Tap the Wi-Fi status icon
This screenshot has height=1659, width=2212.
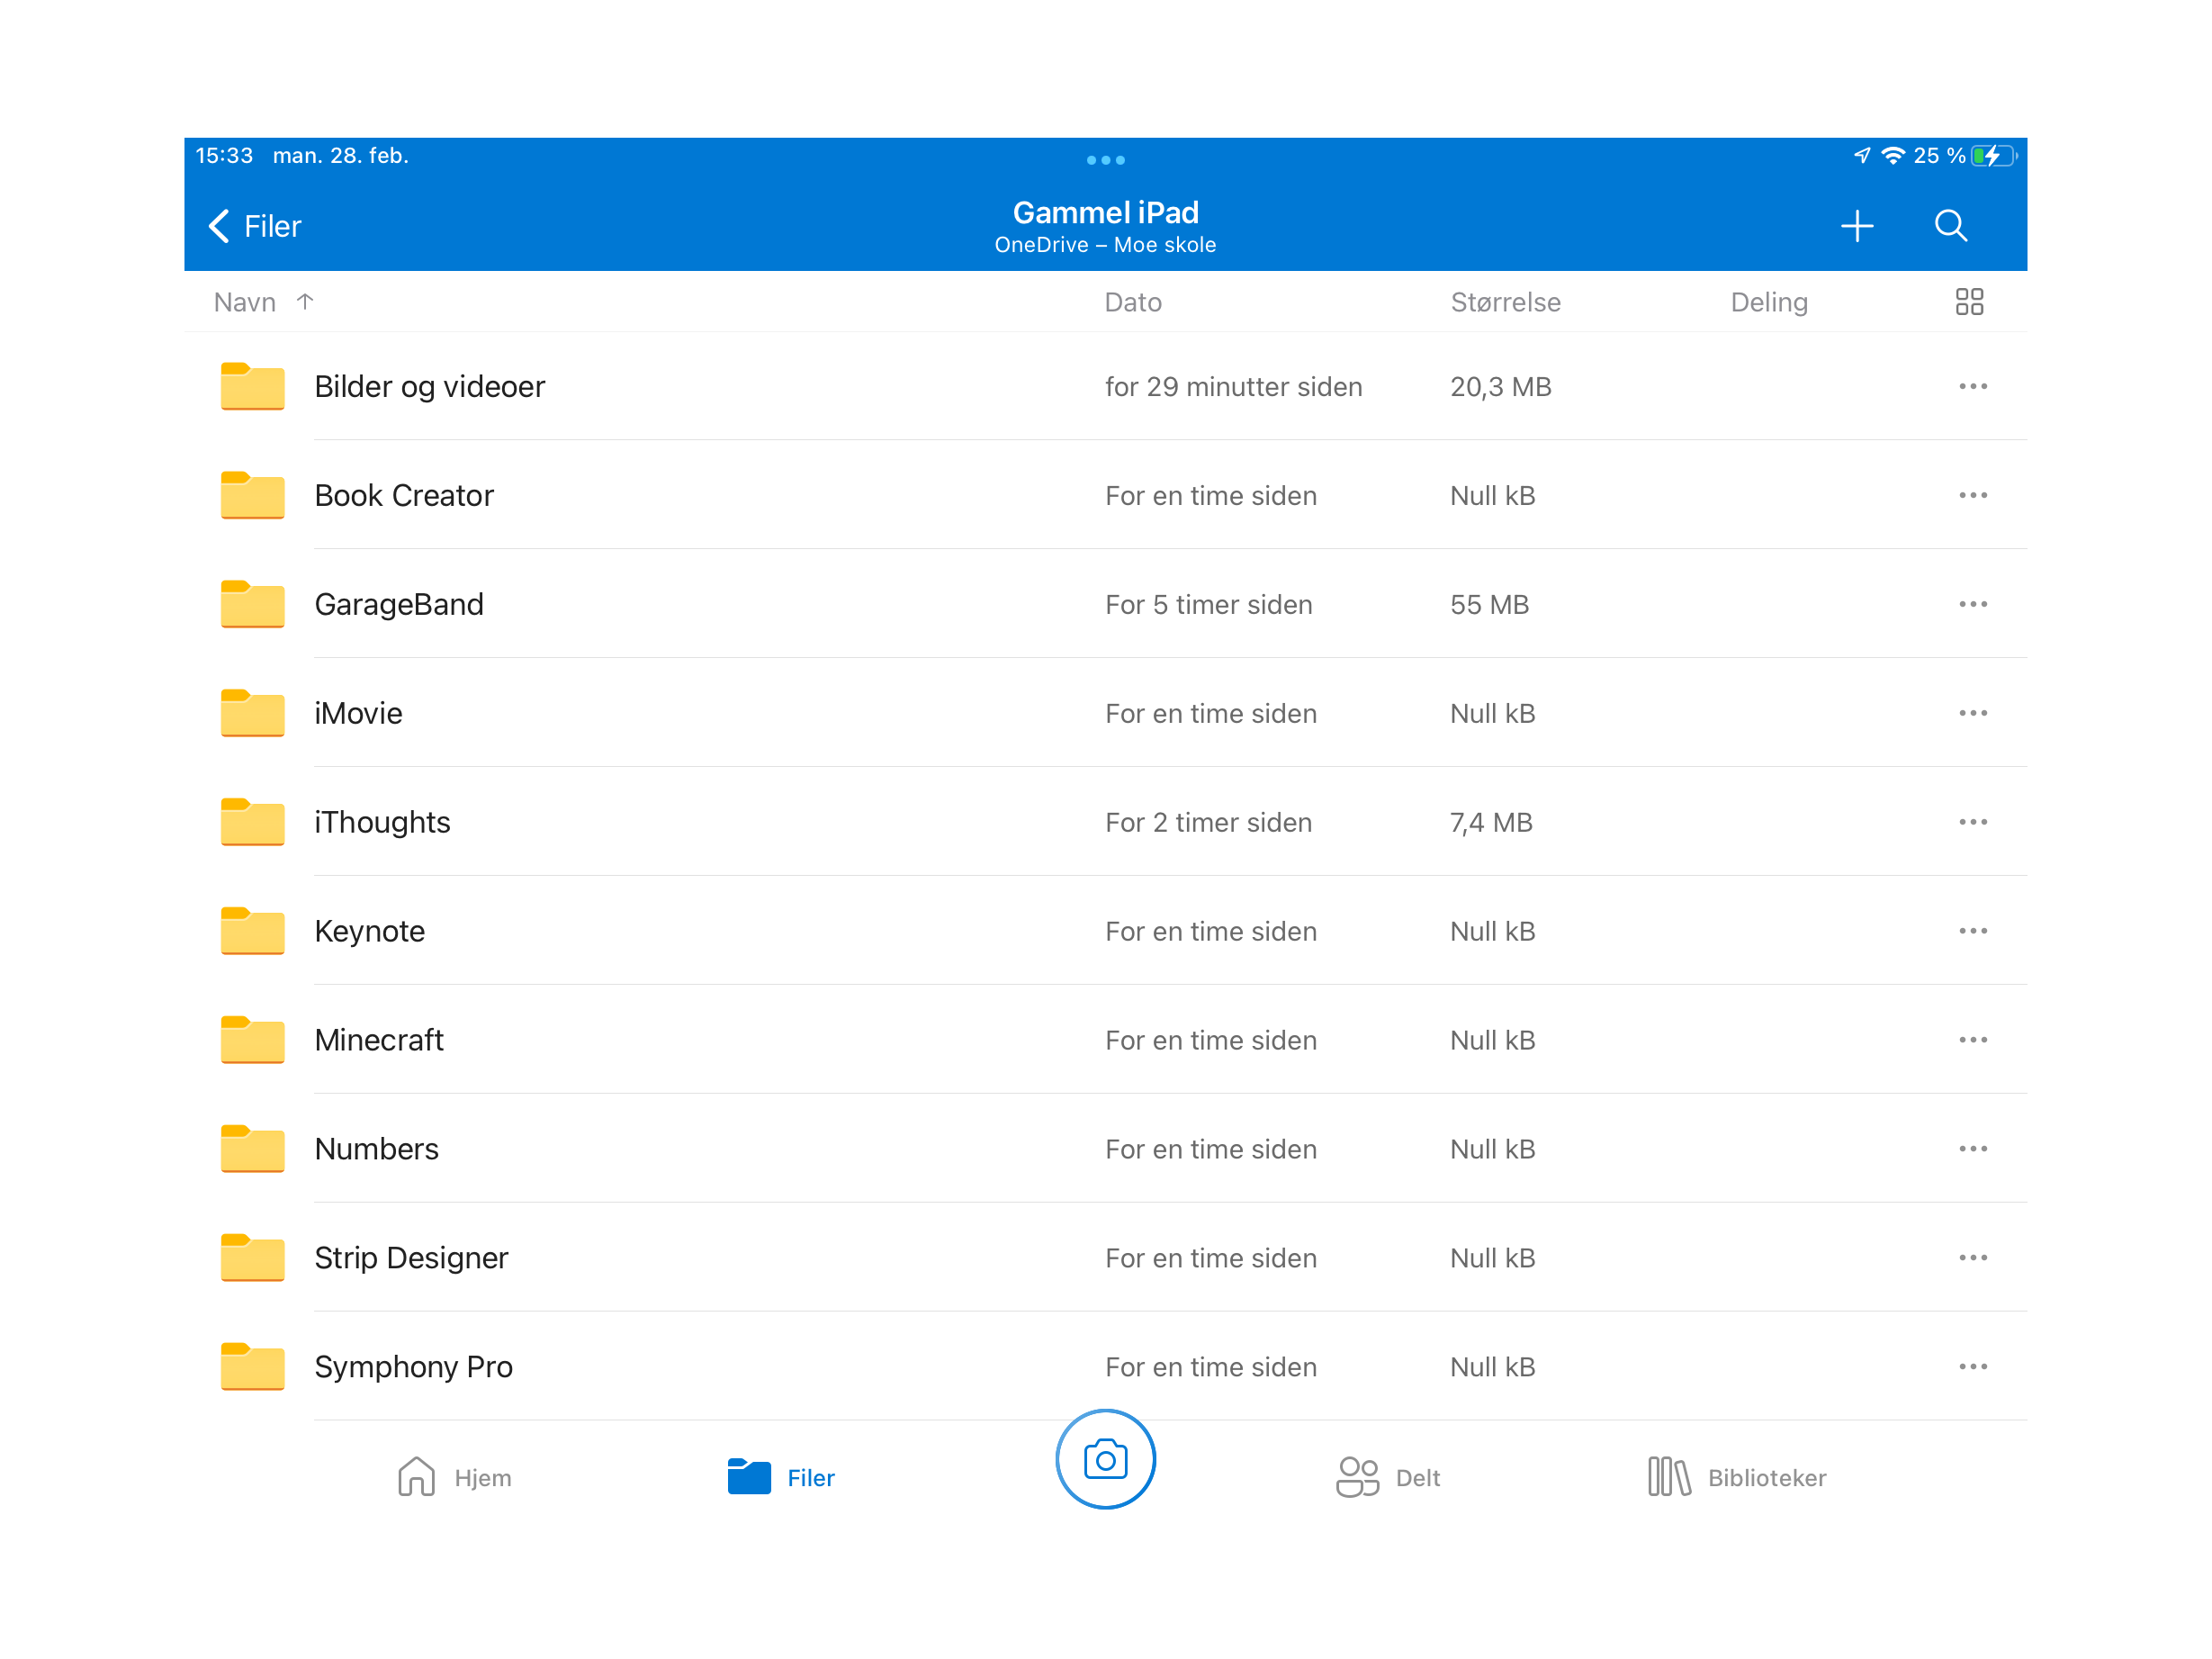coord(1893,156)
